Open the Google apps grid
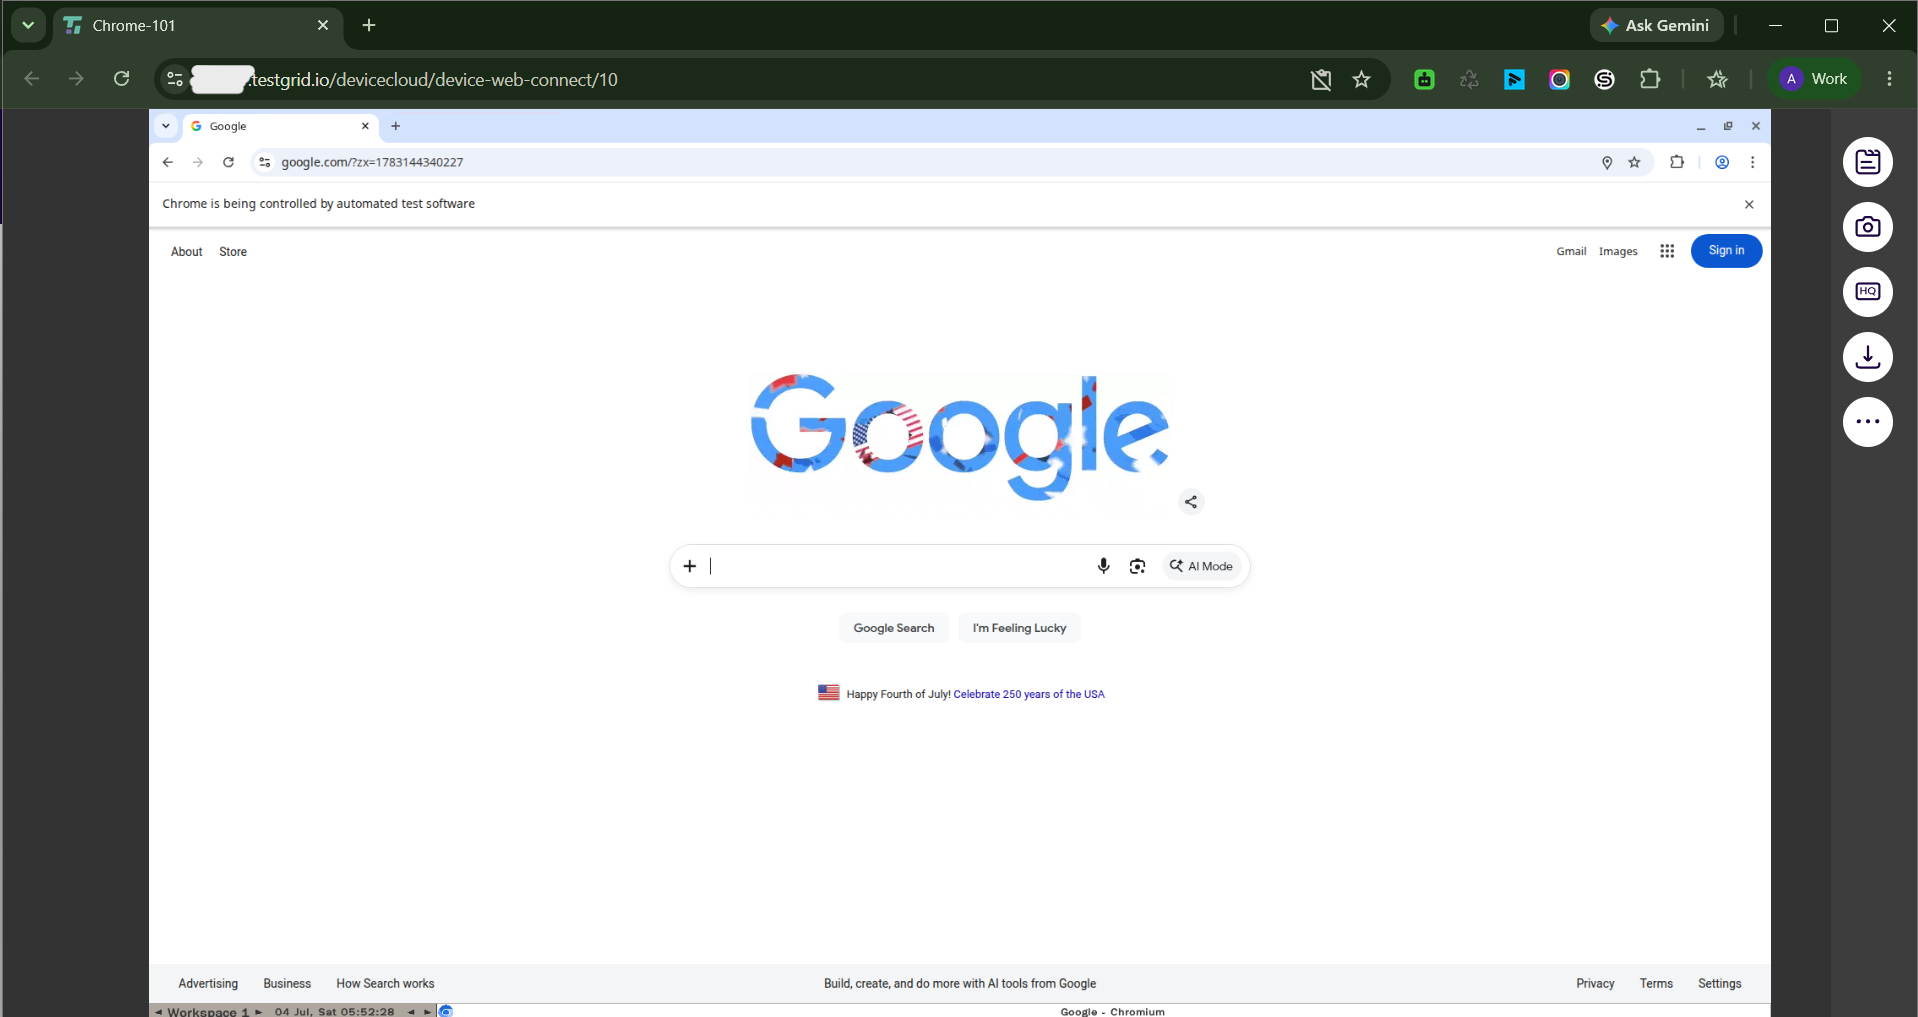Image resolution: width=1918 pixels, height=1017 pixels. pos(1667,251)
